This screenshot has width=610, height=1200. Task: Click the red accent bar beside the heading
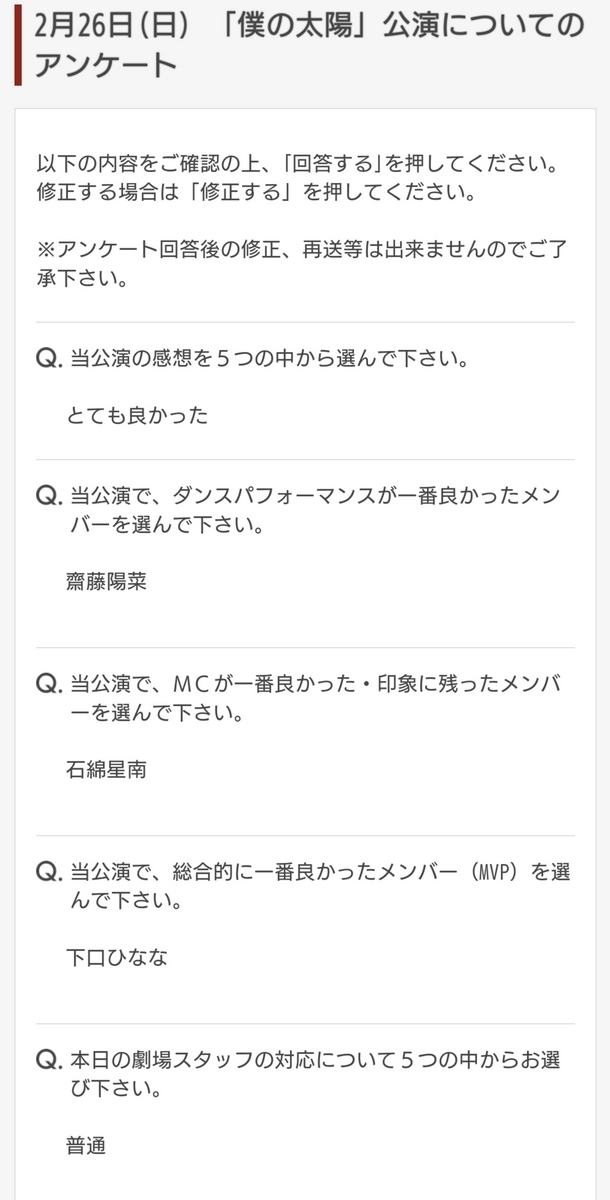tap(18, 43)
